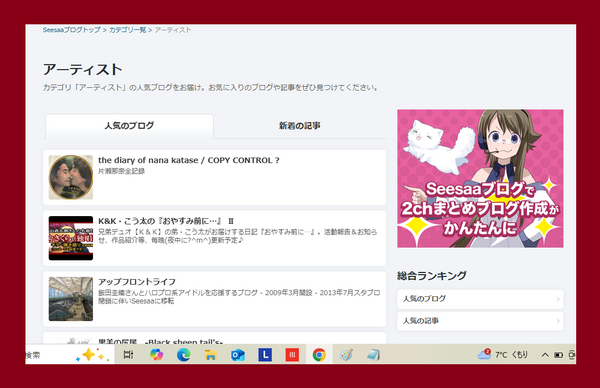Open the weather widget showing 7°C くもり

tap(503, 355)
